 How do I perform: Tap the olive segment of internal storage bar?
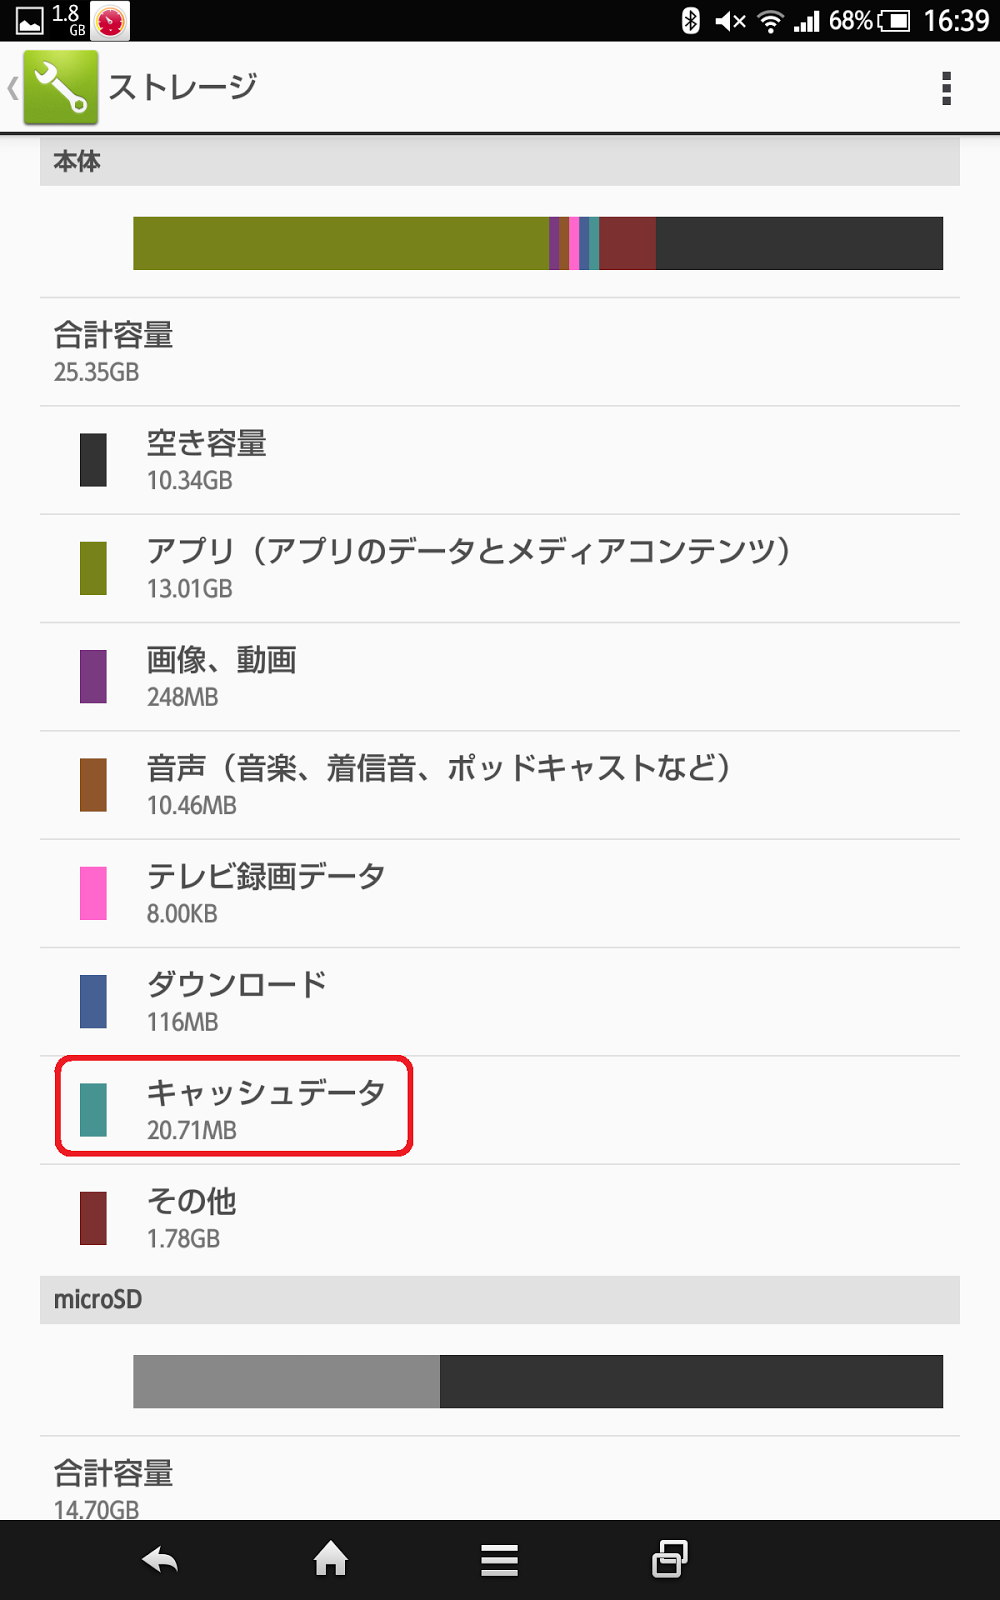pyautogui.click(x=340, y=243)
